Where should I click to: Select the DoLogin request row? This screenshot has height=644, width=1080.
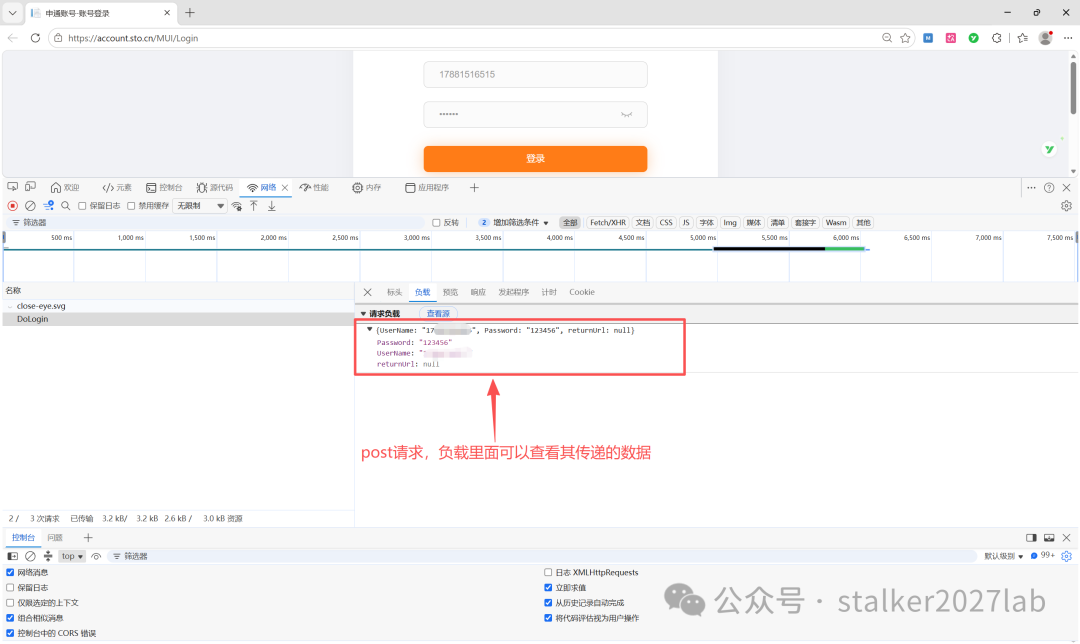click(178, 319)
